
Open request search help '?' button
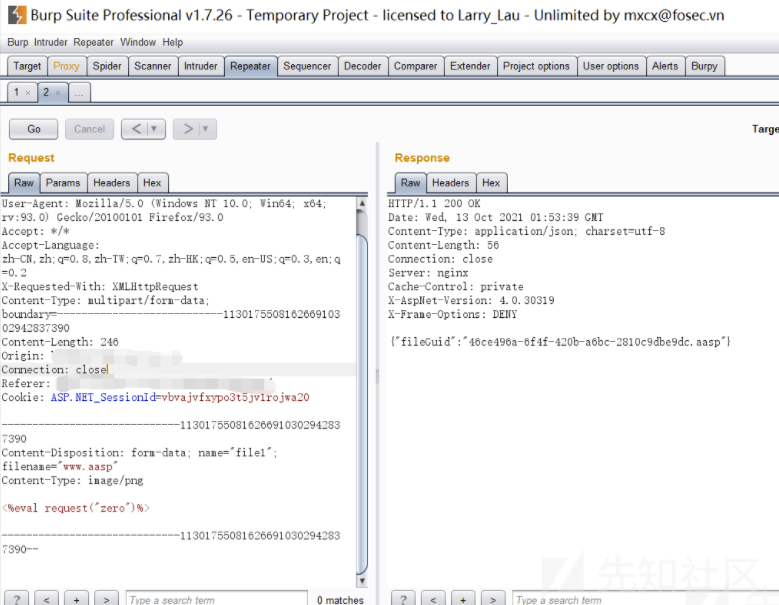17,600
